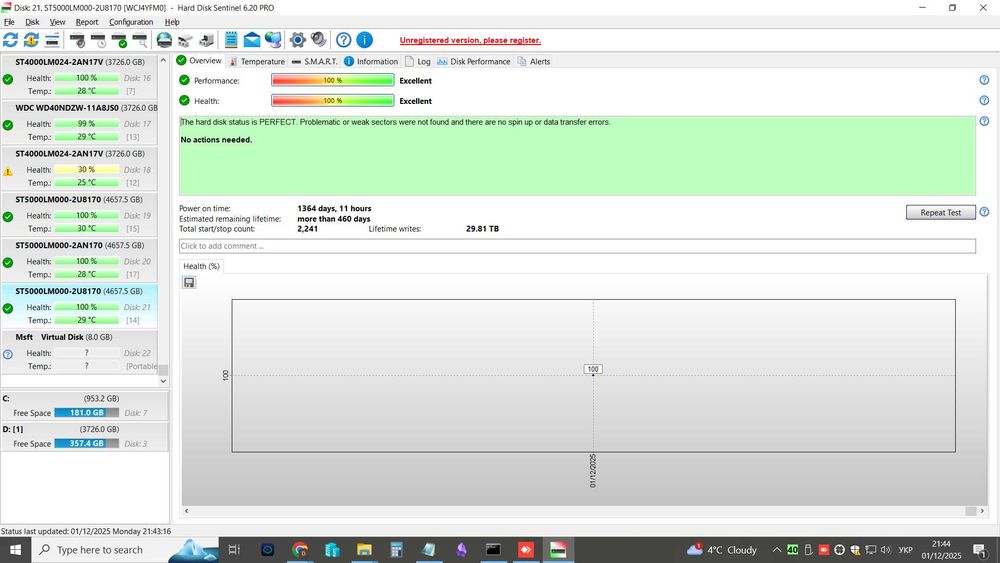
Task: Click the graph horizontal scroll left arrow
Action: point(186,511)
